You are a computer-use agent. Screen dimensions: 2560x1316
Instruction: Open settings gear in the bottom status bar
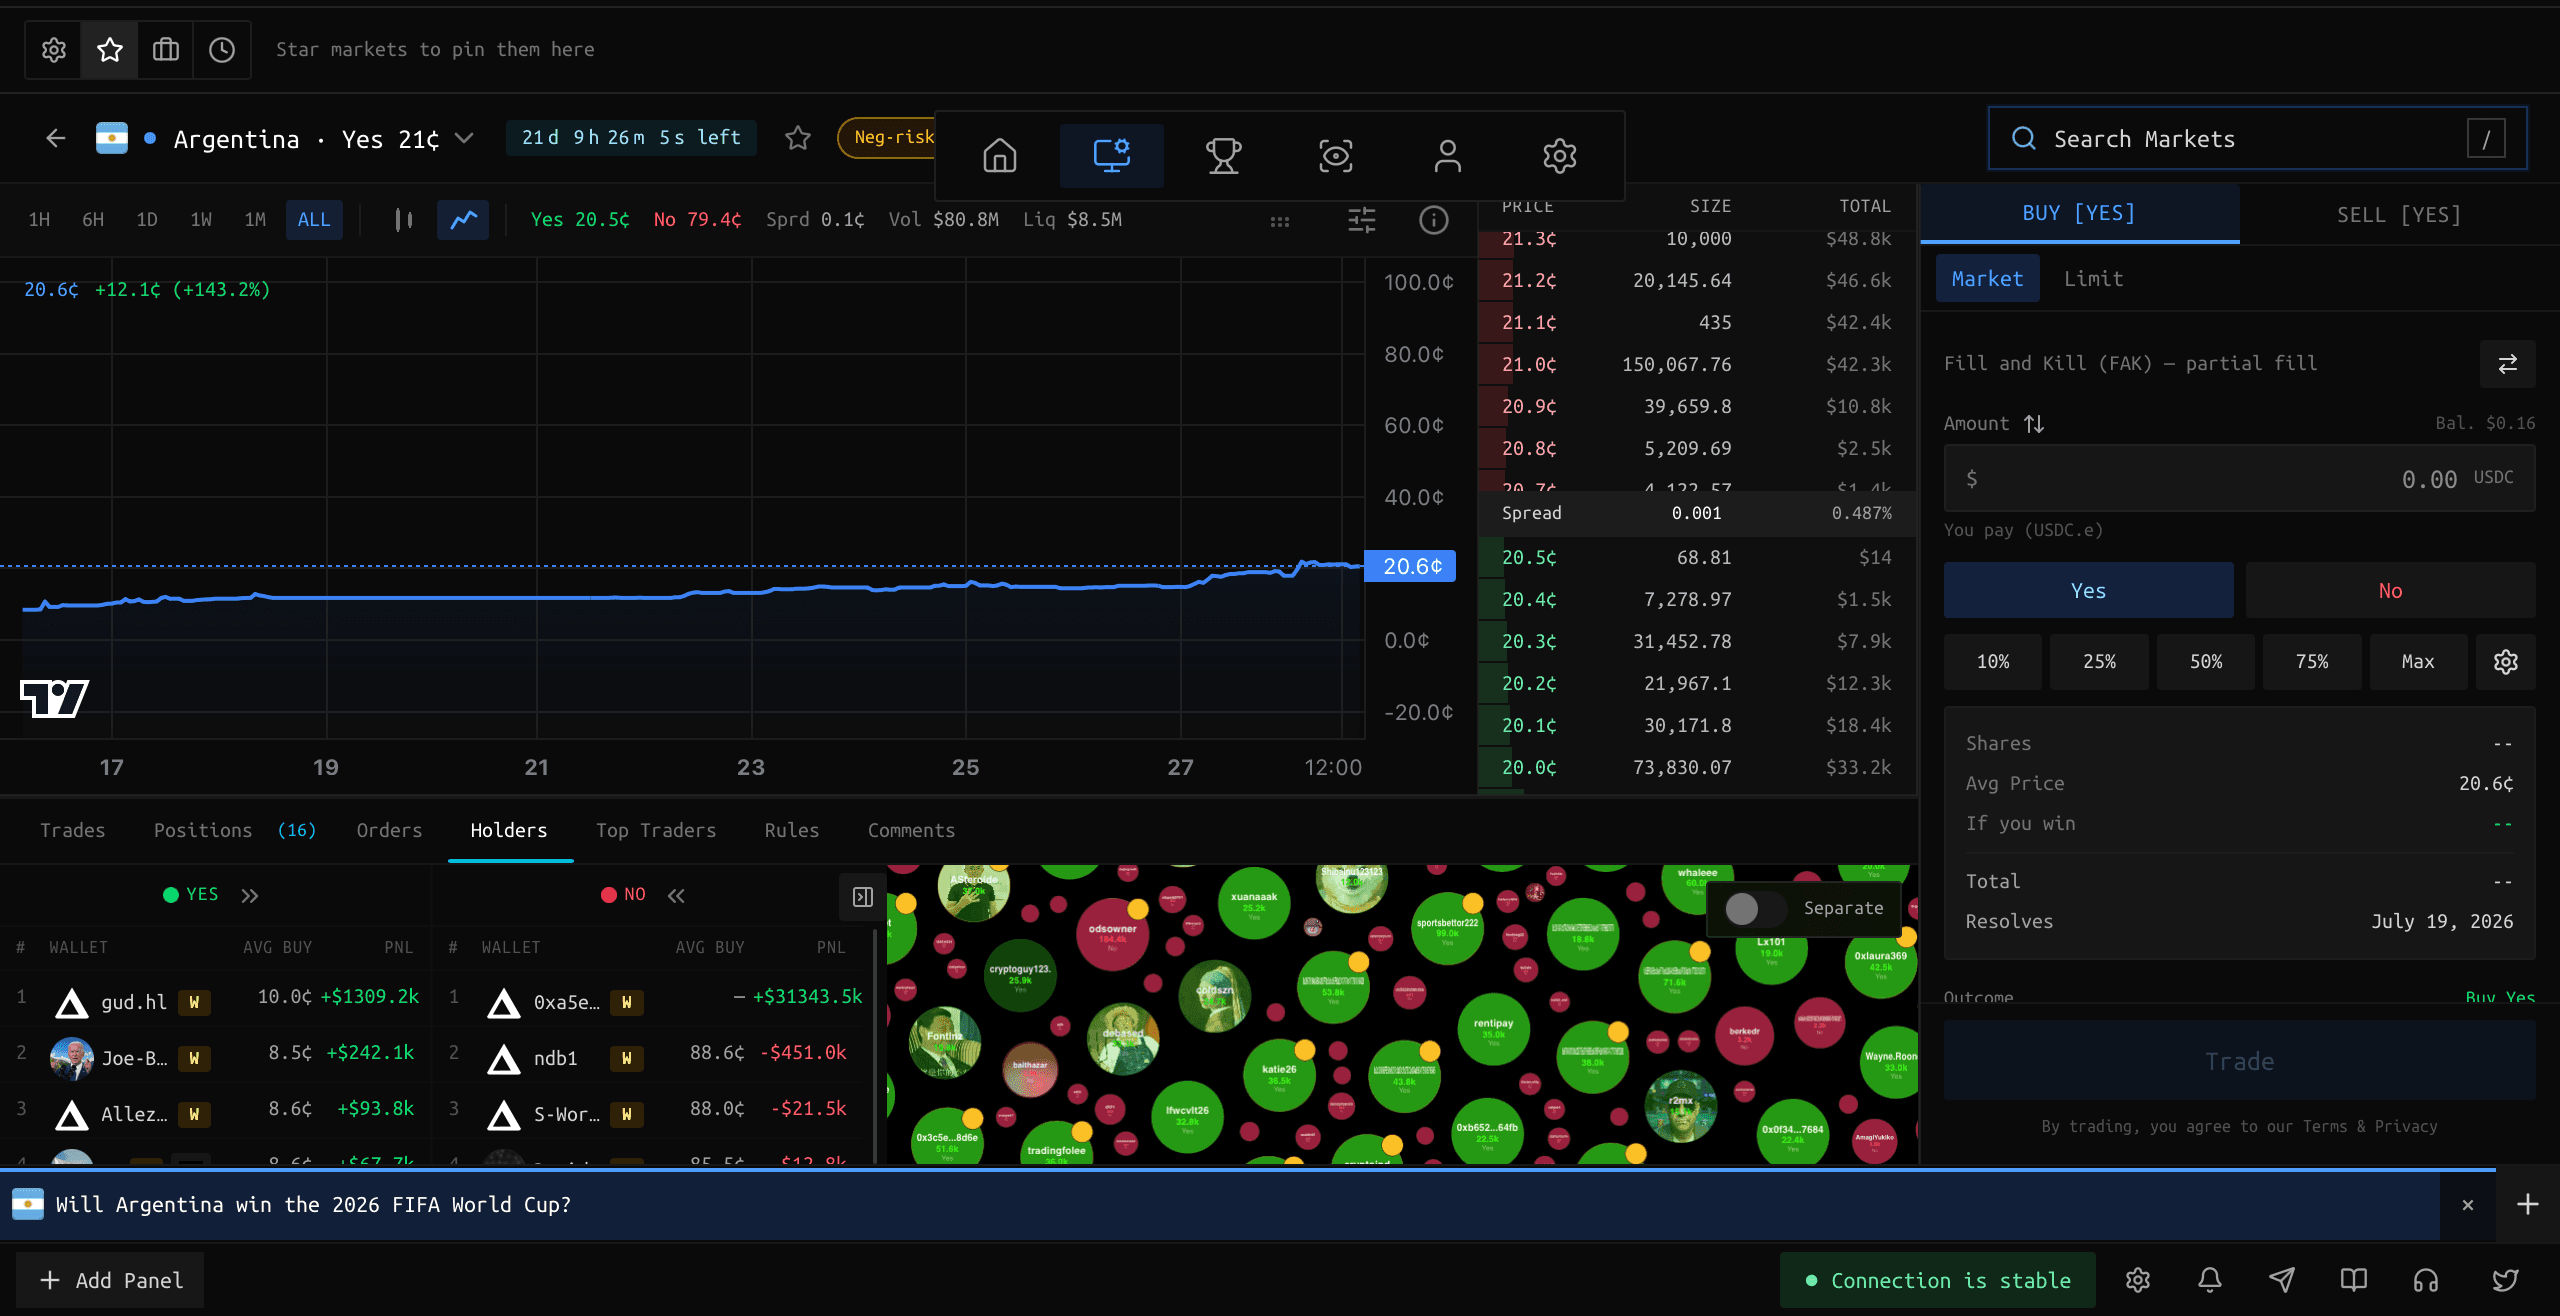coord(2138,1280)
